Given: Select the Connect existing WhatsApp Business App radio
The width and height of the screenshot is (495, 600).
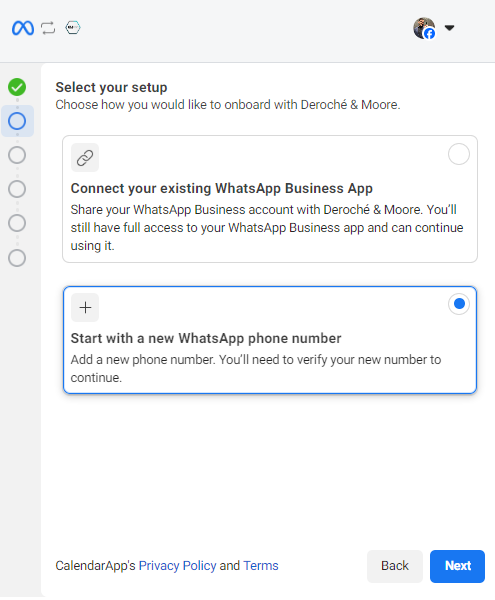Looking at the screenshot, I should coord(459,154).
